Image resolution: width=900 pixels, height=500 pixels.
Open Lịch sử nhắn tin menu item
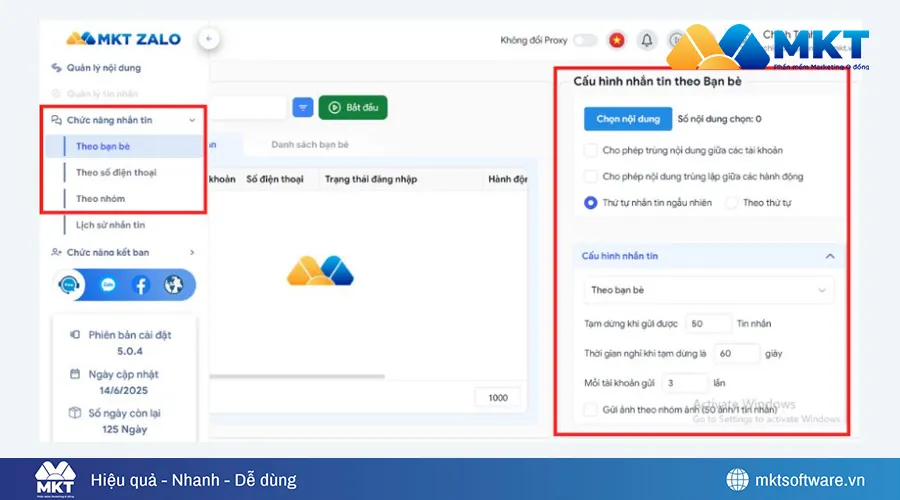110,225
